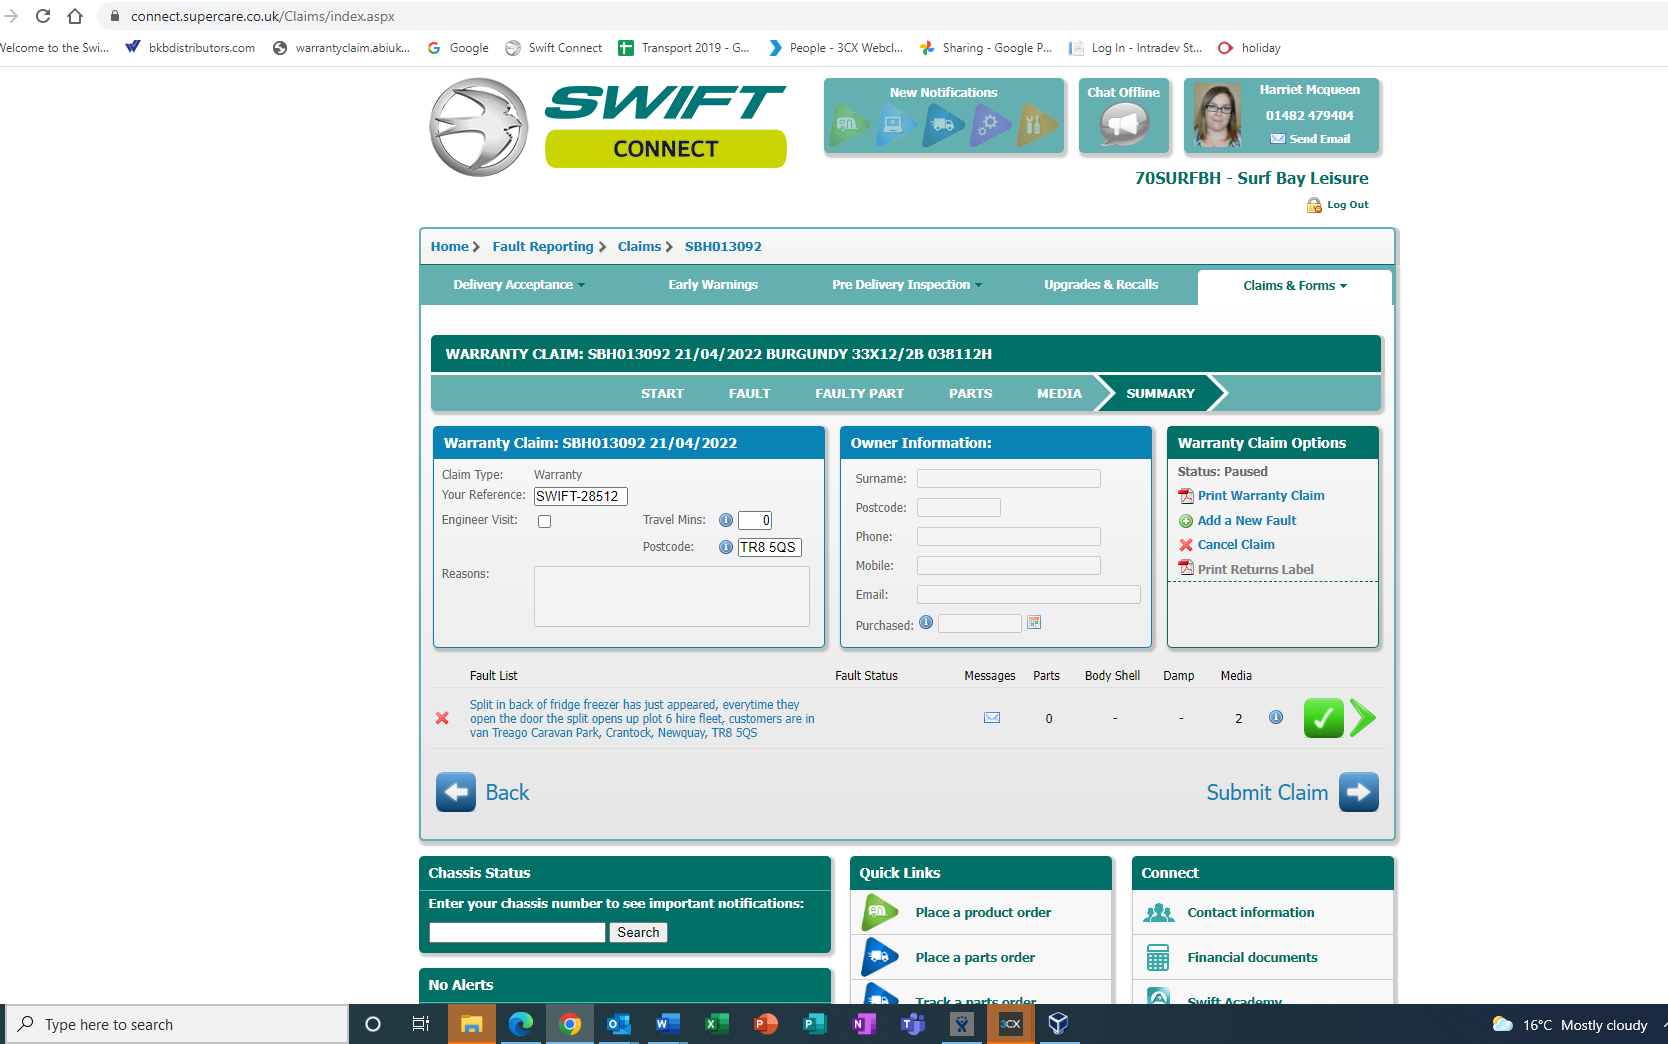Click the Print Returns Label link

tap(1256, 570)
